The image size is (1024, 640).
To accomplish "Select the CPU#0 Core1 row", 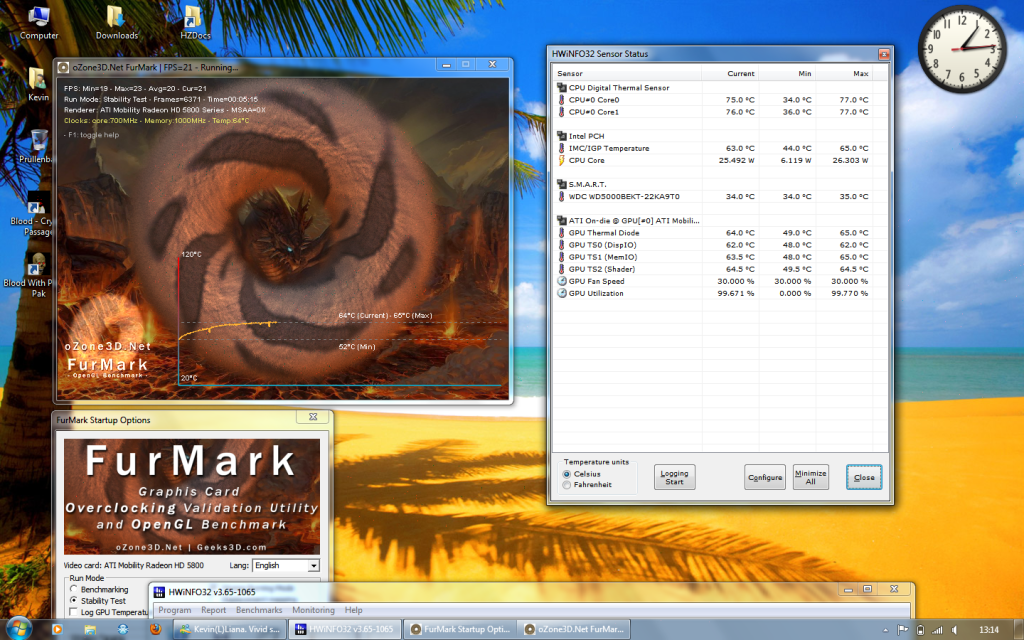I will coord(721,112).
